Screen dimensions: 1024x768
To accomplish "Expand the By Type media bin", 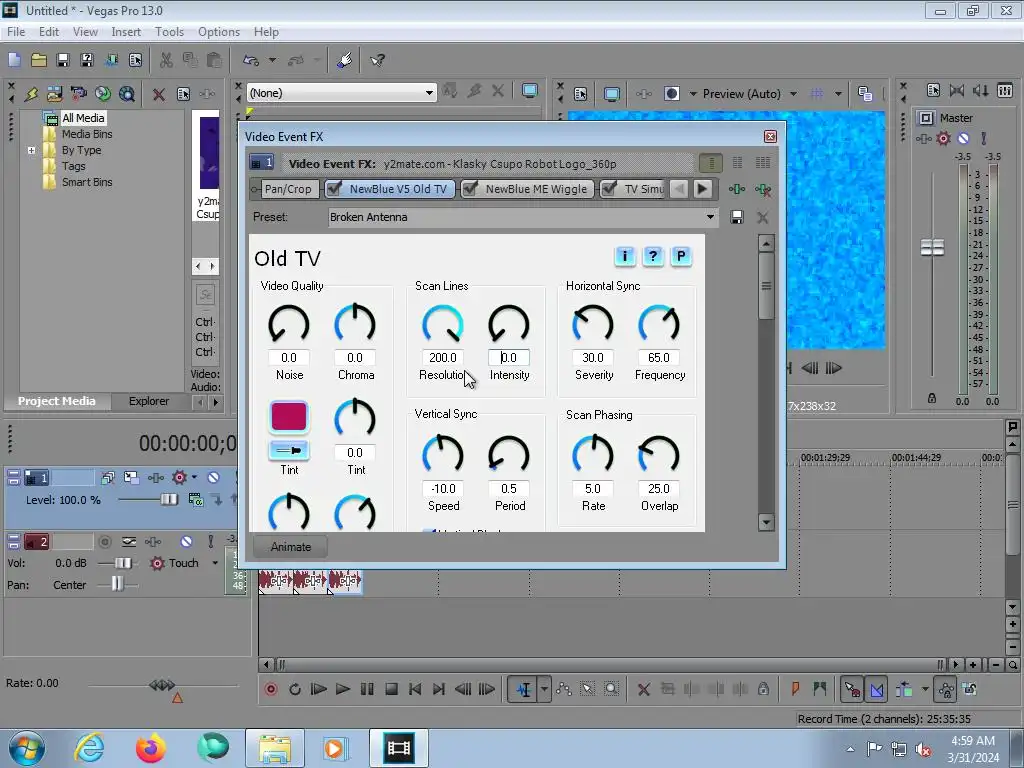I will [31, 150].
